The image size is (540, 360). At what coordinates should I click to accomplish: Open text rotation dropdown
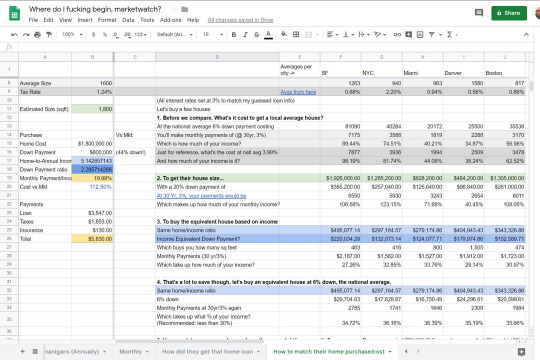pos(380,34)
